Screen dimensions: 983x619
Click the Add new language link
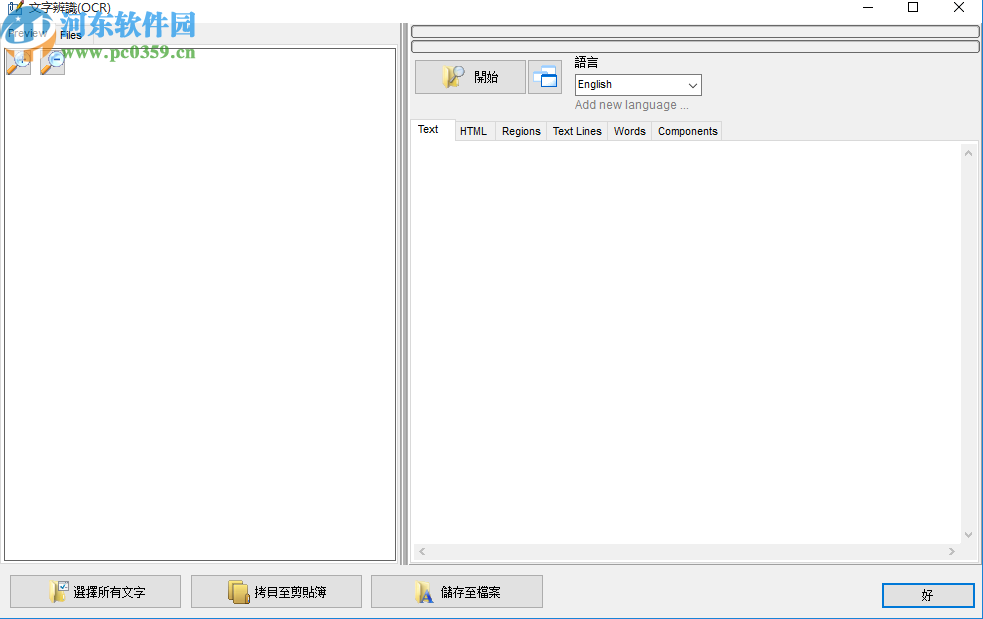pyautogui.click(x=631, y=104)
